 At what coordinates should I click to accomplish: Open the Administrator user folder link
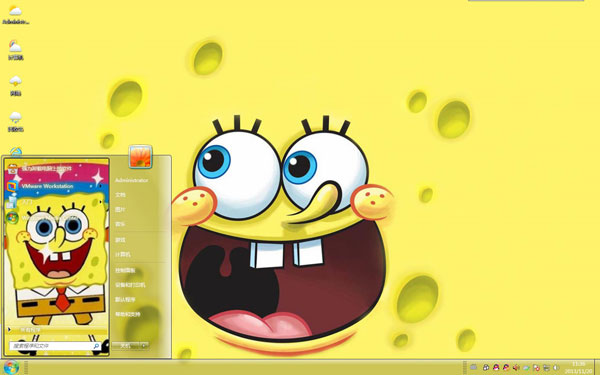(131, 180)
